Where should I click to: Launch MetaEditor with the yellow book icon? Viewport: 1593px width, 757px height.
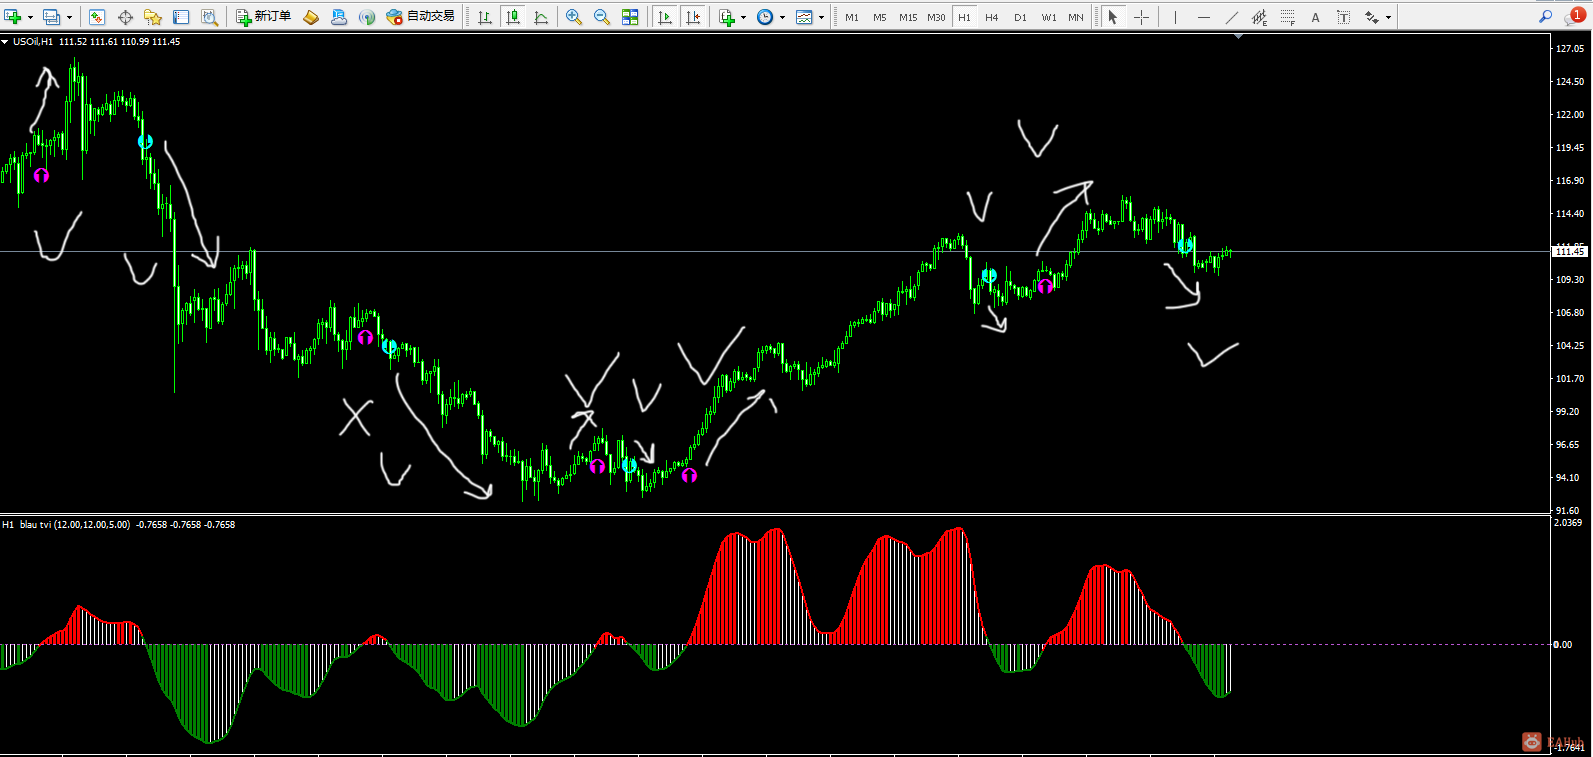coord(311,17)
